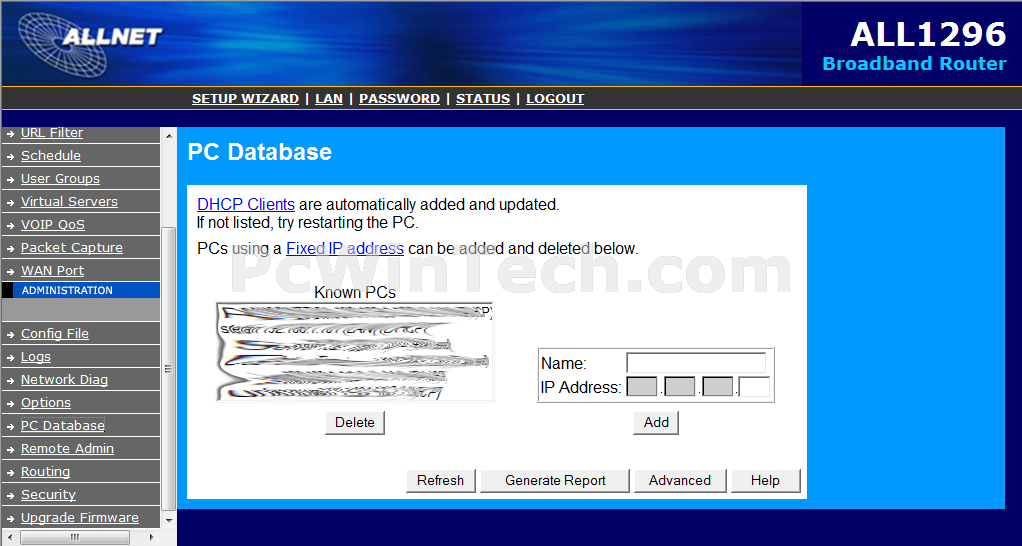This screenshot has width=1022, height=546.
Task: Focus the last IP Address octet field
Action: tap(754, 386)
